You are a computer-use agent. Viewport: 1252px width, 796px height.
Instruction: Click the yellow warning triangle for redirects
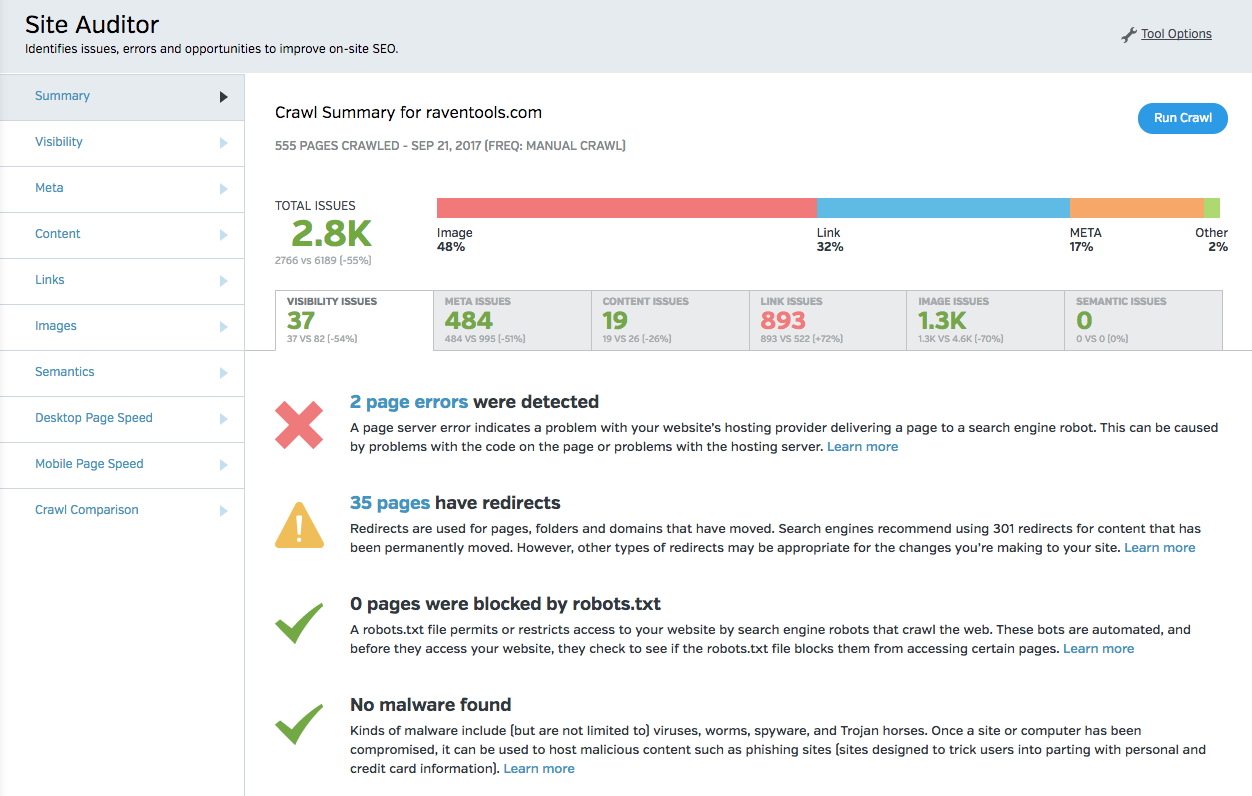coord(299,525)
